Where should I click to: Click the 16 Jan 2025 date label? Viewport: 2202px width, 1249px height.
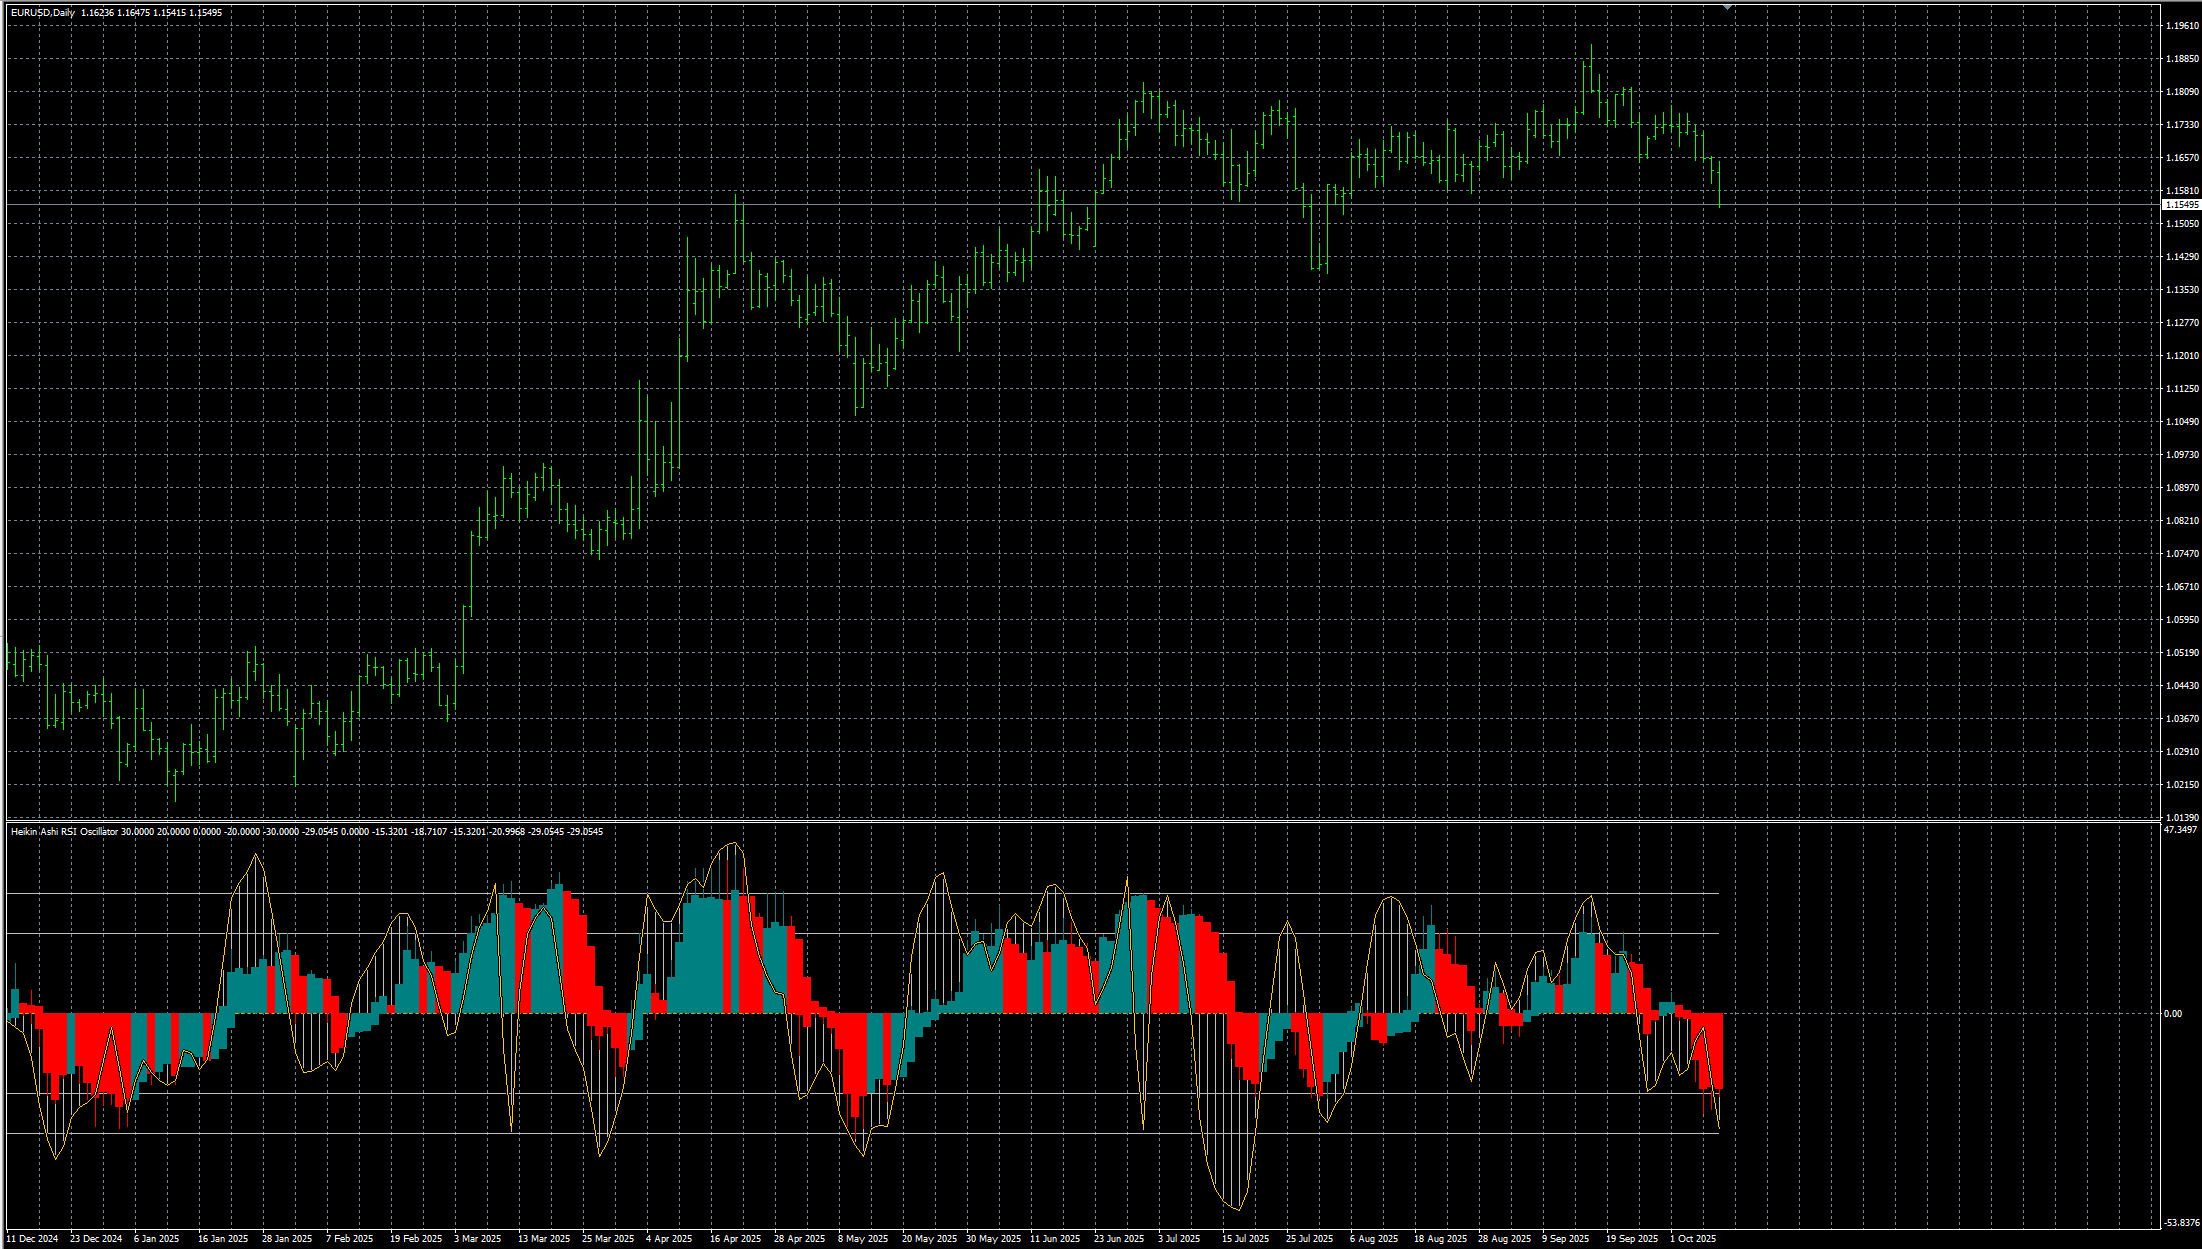[x=223, y=1239]
